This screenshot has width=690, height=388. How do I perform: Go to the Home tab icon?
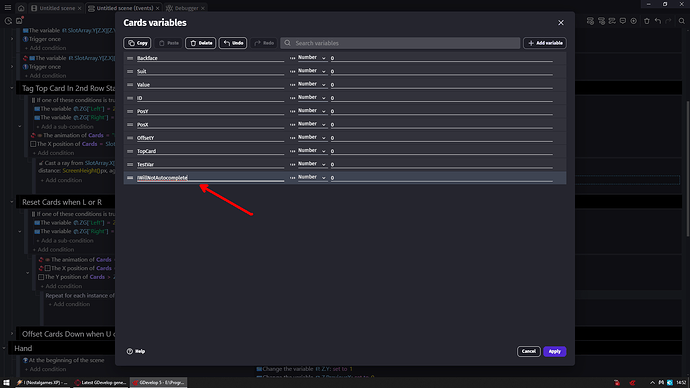point(21,8)
